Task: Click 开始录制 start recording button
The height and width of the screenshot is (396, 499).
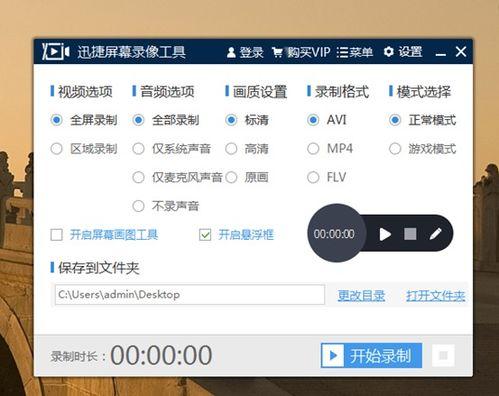Action: pos(371,356)
